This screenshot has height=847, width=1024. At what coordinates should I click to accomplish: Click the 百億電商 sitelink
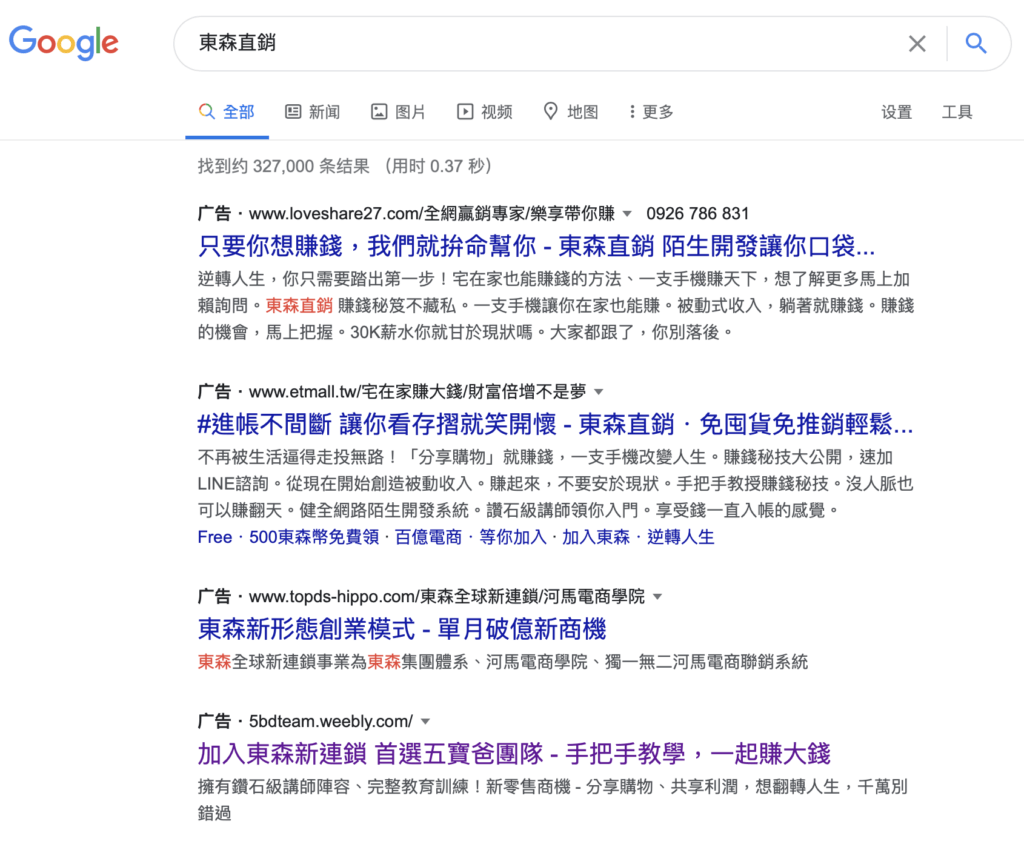pos(428,537)
